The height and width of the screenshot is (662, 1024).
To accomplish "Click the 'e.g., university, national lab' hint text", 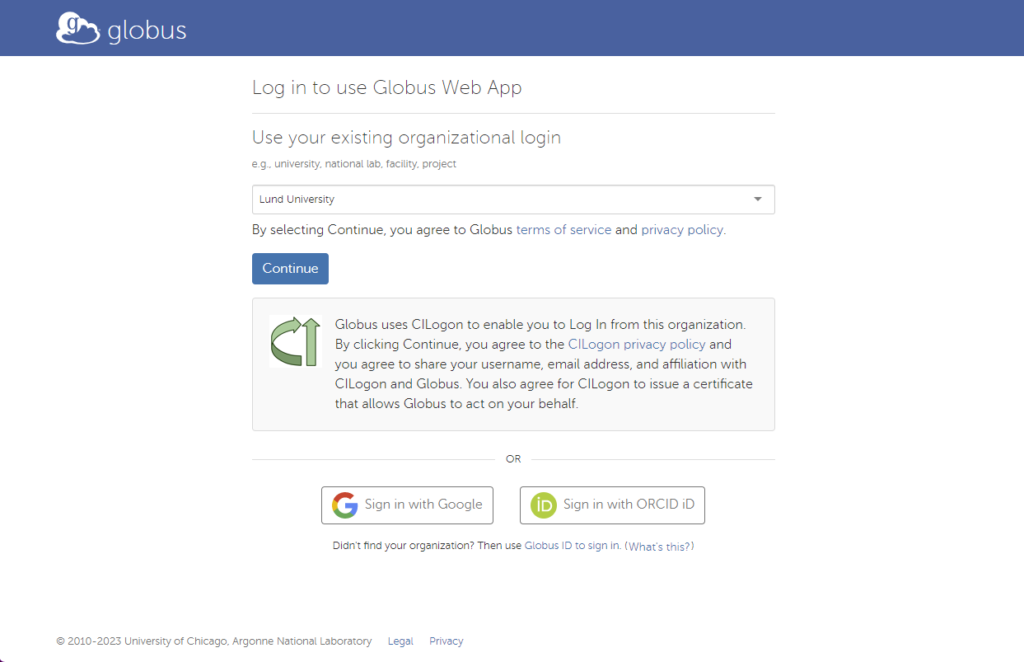I will [x=354, y=164].
